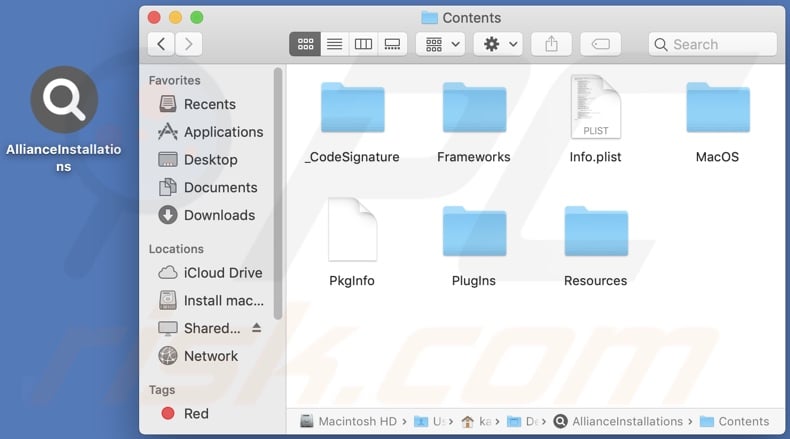
Task: Go forward with the right arrow button
Action: point(189,44)
